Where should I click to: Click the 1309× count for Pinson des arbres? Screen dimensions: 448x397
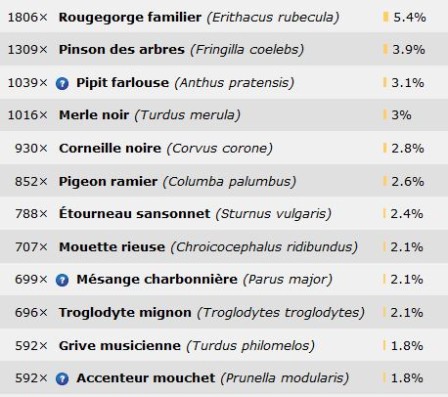(x=28, y=50)
